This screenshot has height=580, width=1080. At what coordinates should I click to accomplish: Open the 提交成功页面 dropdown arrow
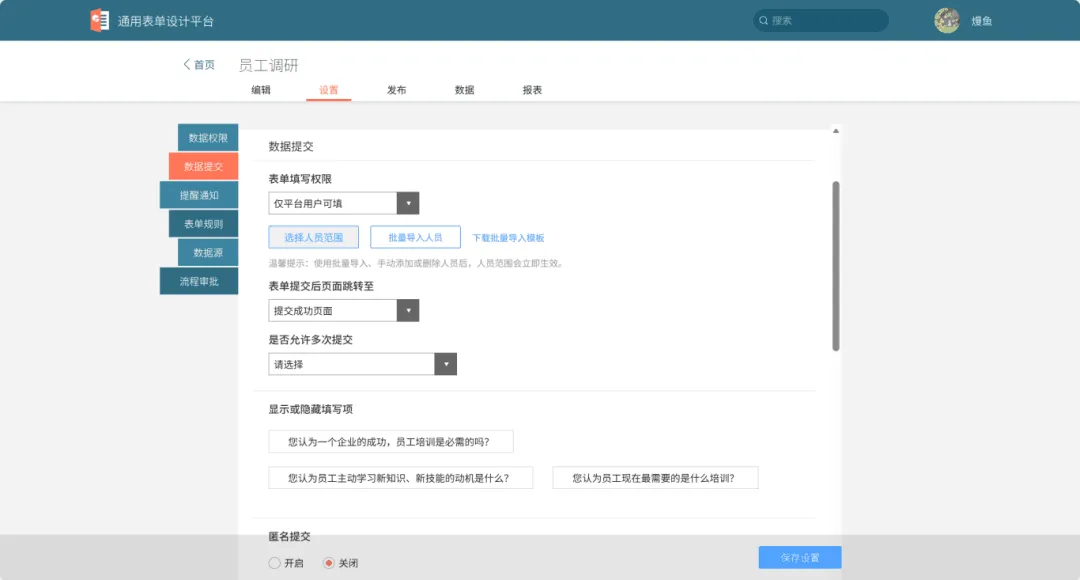[408, 311]
